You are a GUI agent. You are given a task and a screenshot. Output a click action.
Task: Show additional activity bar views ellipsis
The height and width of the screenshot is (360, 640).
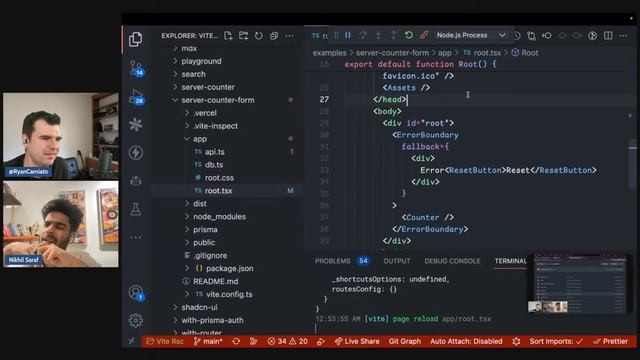(x=136, y=237)
